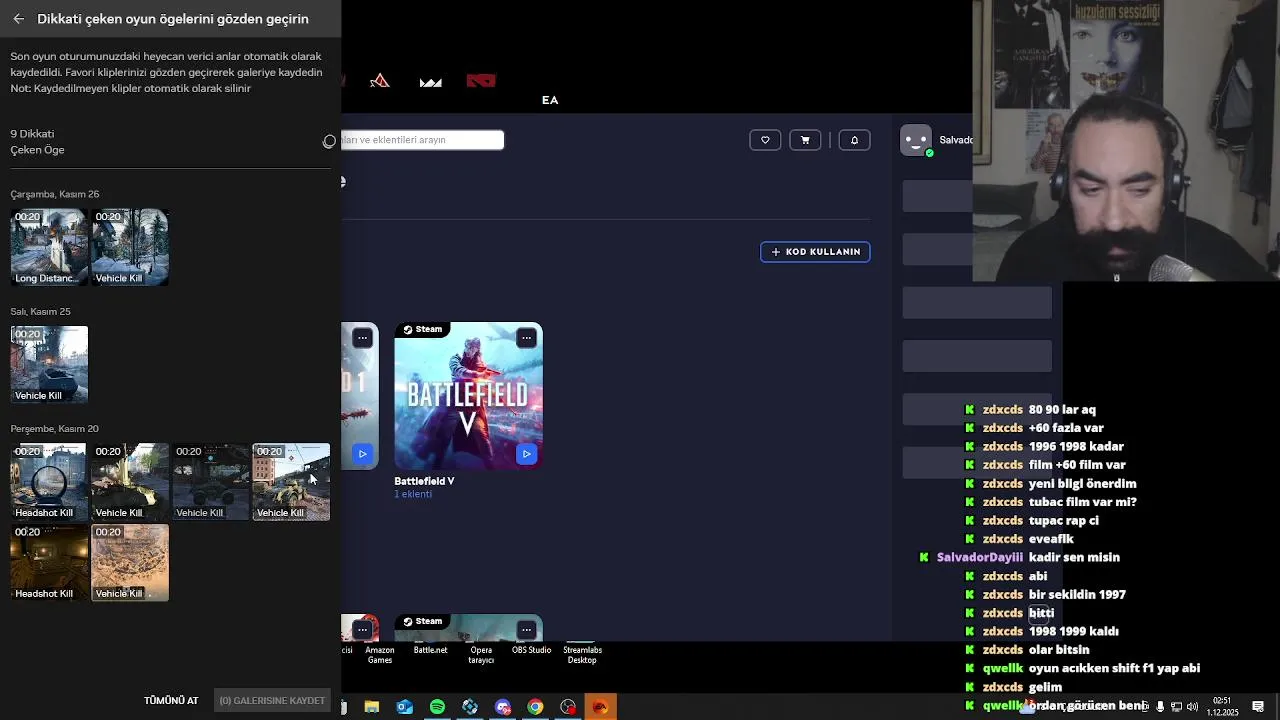Open the three-dot menu on Battlefield V card
This screenshot has height=720, width=1280.
(x=526, y=338)
